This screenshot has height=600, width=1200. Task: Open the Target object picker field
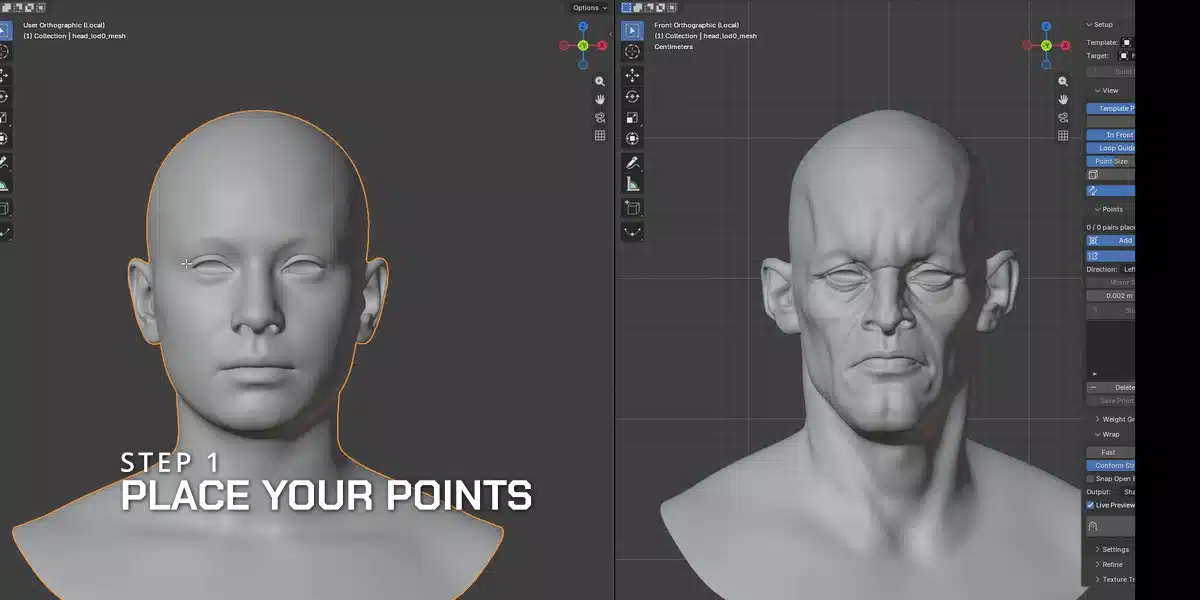(x=1125, y=56)
